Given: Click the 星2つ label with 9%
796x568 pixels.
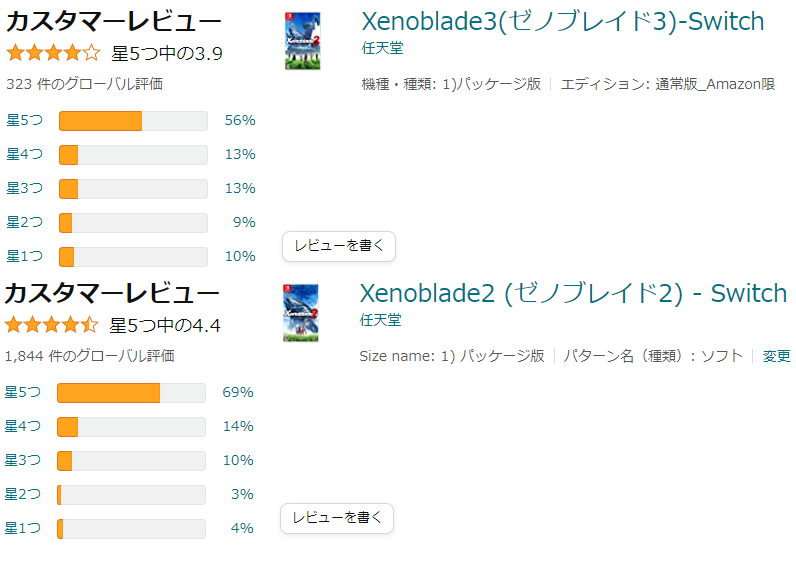Looking at the screenshot, I should coord(24,222).
